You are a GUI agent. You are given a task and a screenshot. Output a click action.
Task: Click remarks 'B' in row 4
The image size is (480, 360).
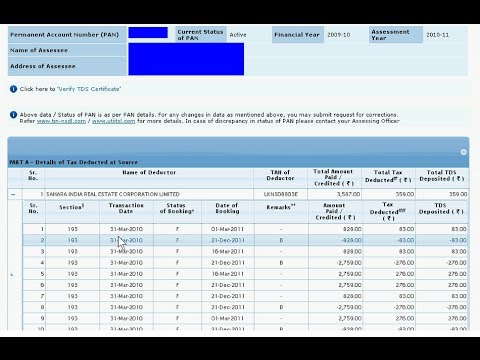click(281, 263)
